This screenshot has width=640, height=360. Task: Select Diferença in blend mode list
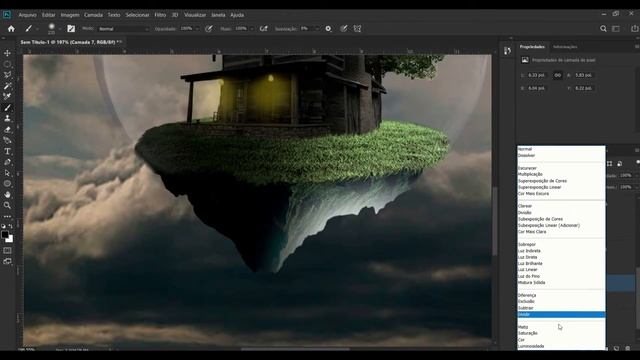[527, 295]
